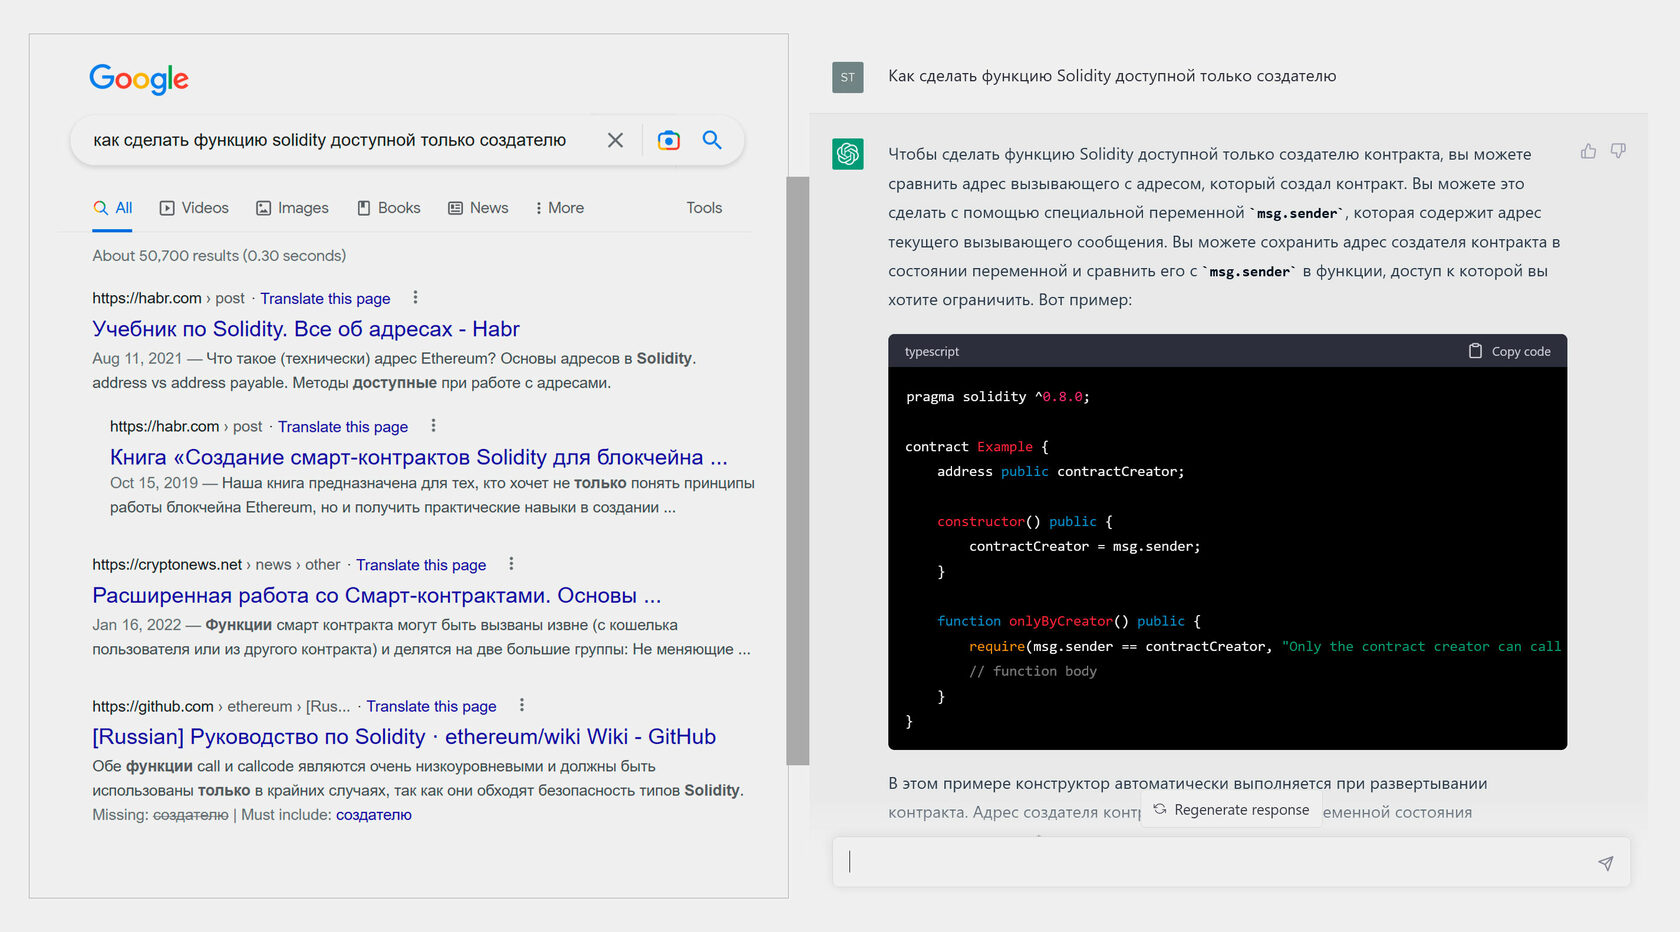Click the 'typescript' code language label
Image resolution: width=1680 pixels, height=932 pixels.
(932, 352)
